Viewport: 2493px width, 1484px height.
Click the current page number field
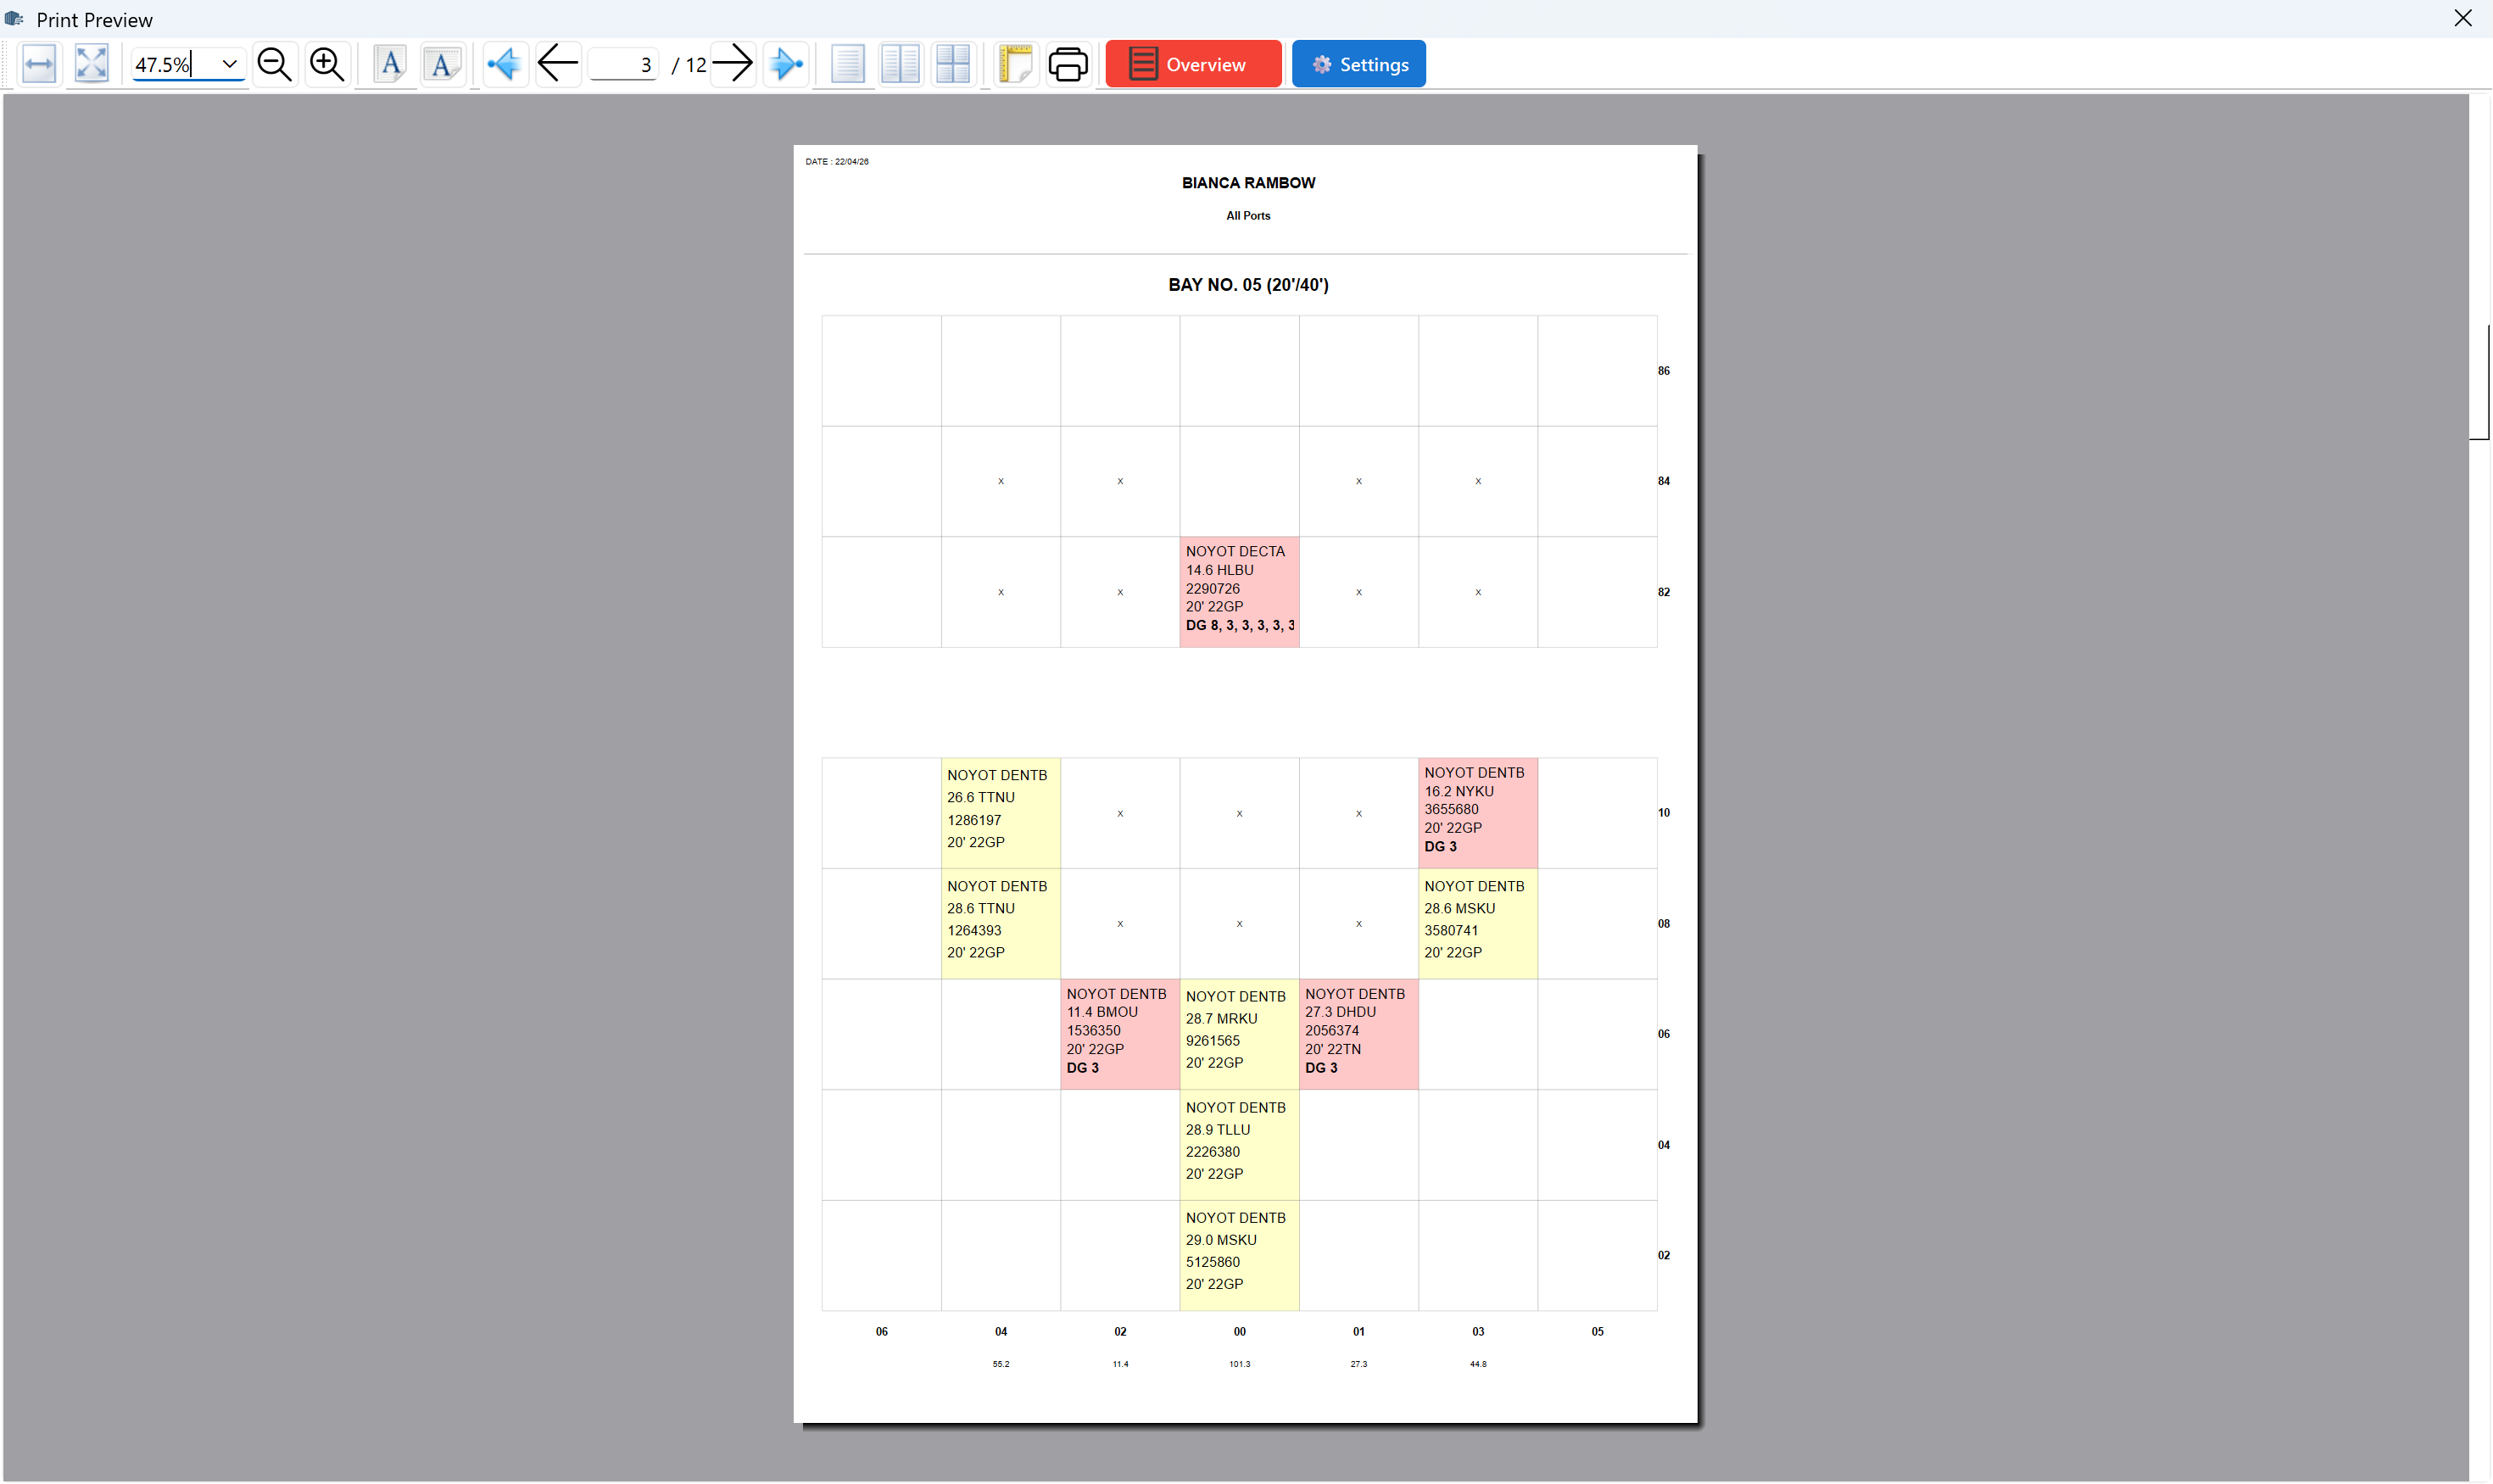623,64
